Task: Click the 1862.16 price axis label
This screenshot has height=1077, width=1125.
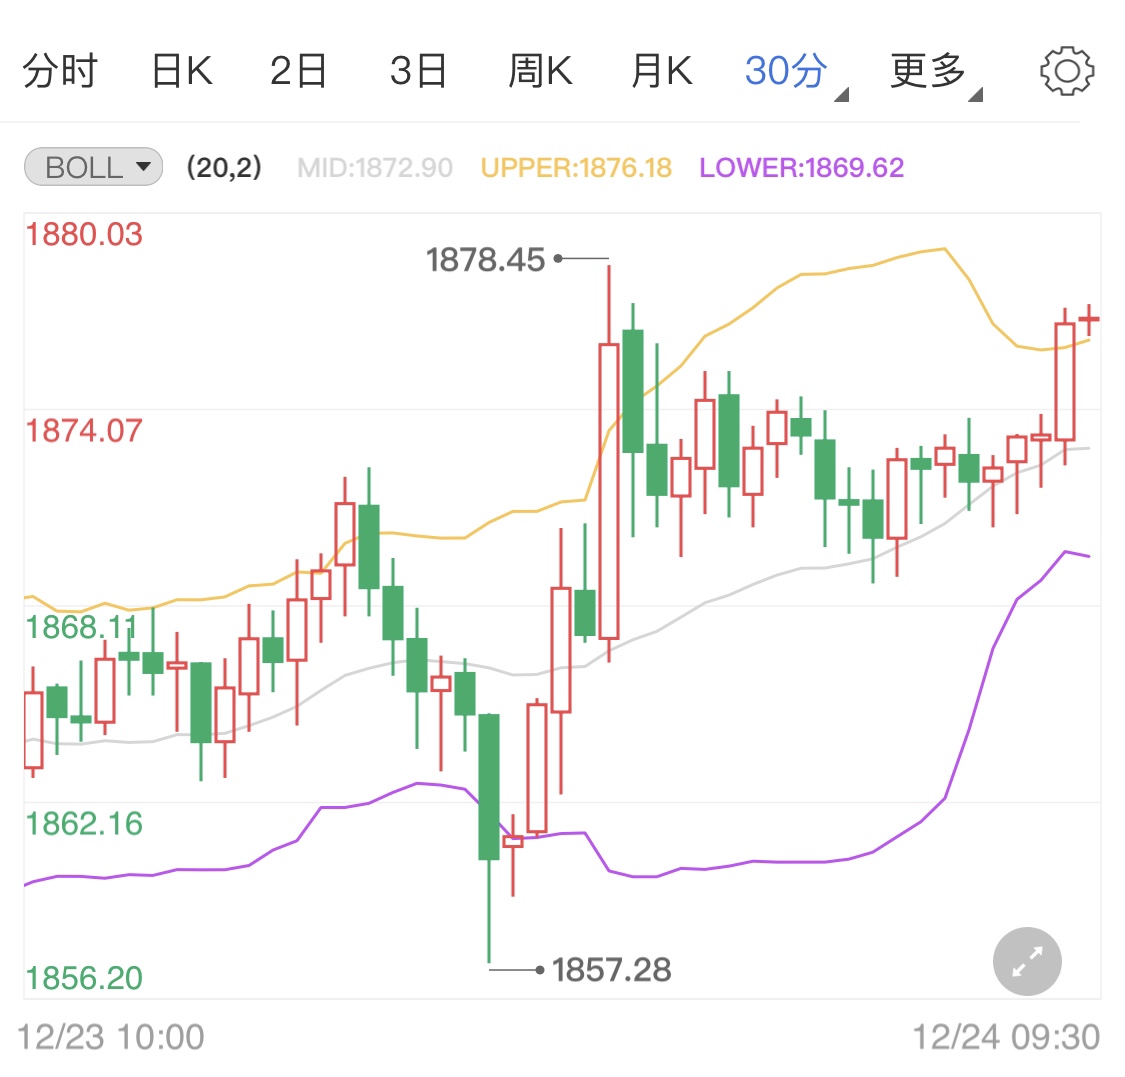Action: point(84,824)
